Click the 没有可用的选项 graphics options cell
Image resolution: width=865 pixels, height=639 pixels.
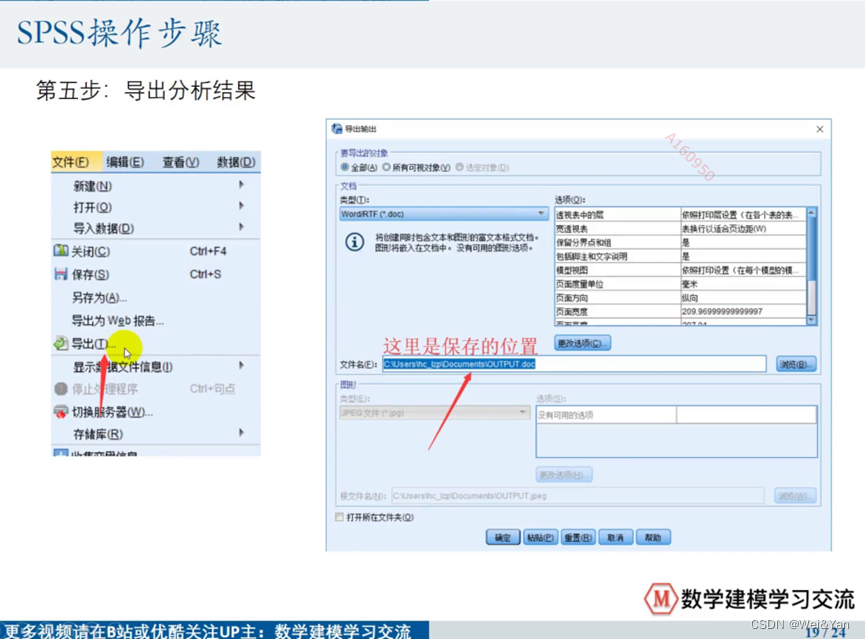coord(606,415)
